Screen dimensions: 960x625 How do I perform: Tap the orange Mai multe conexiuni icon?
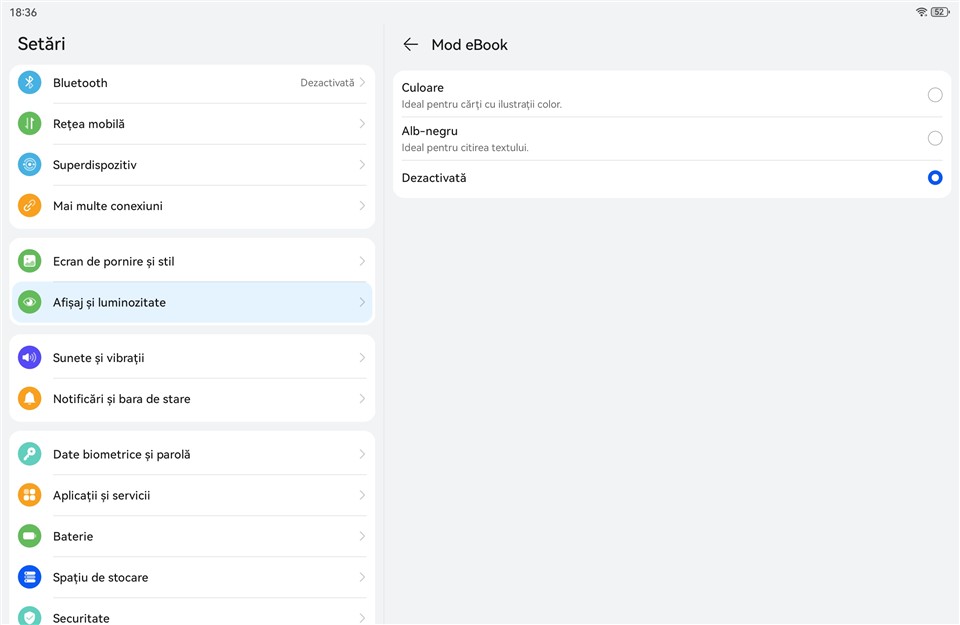coord(30,206)
